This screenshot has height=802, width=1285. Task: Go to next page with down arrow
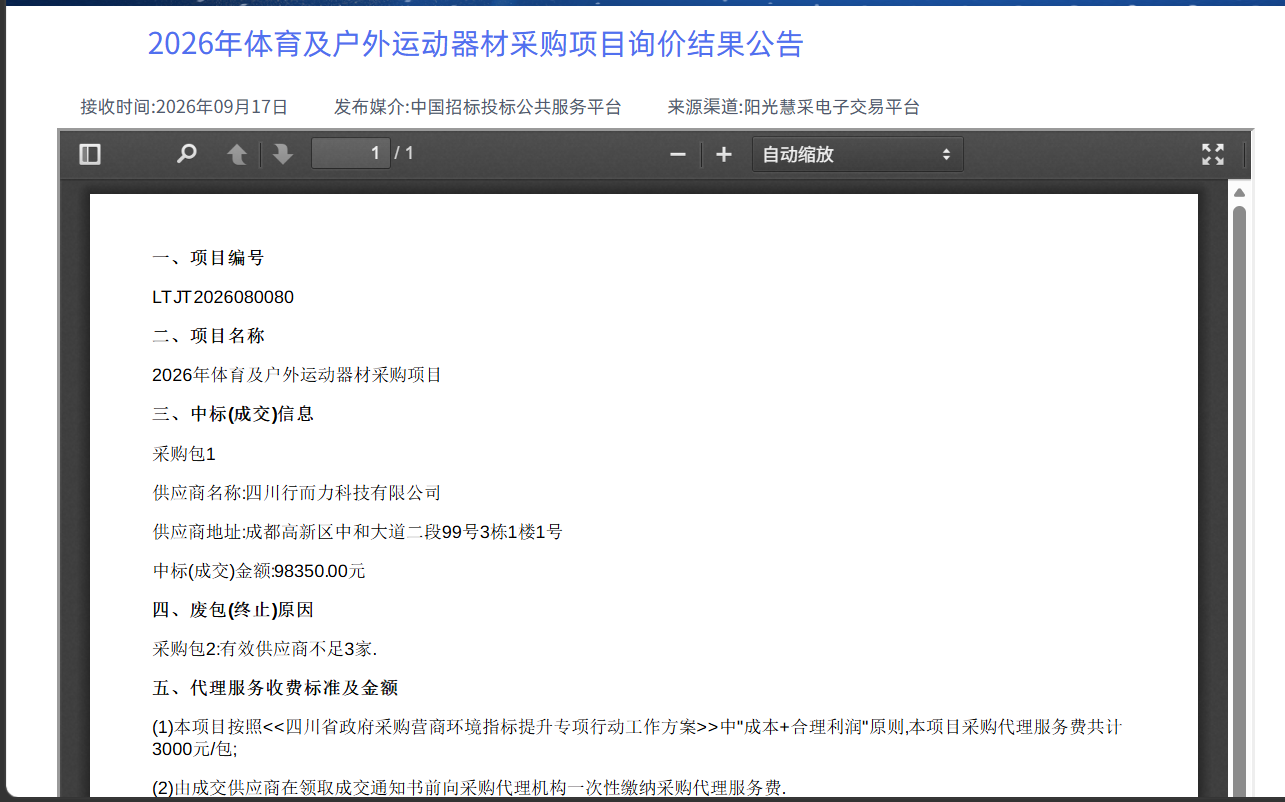283,154
